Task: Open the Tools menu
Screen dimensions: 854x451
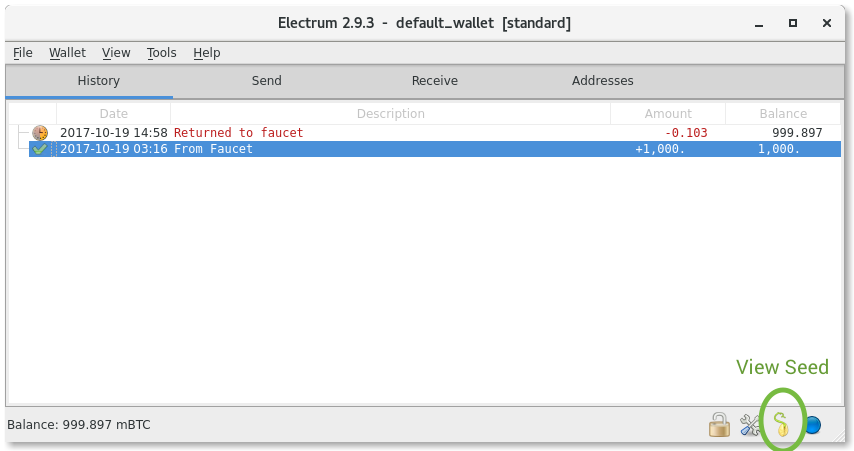Action: 161,53
